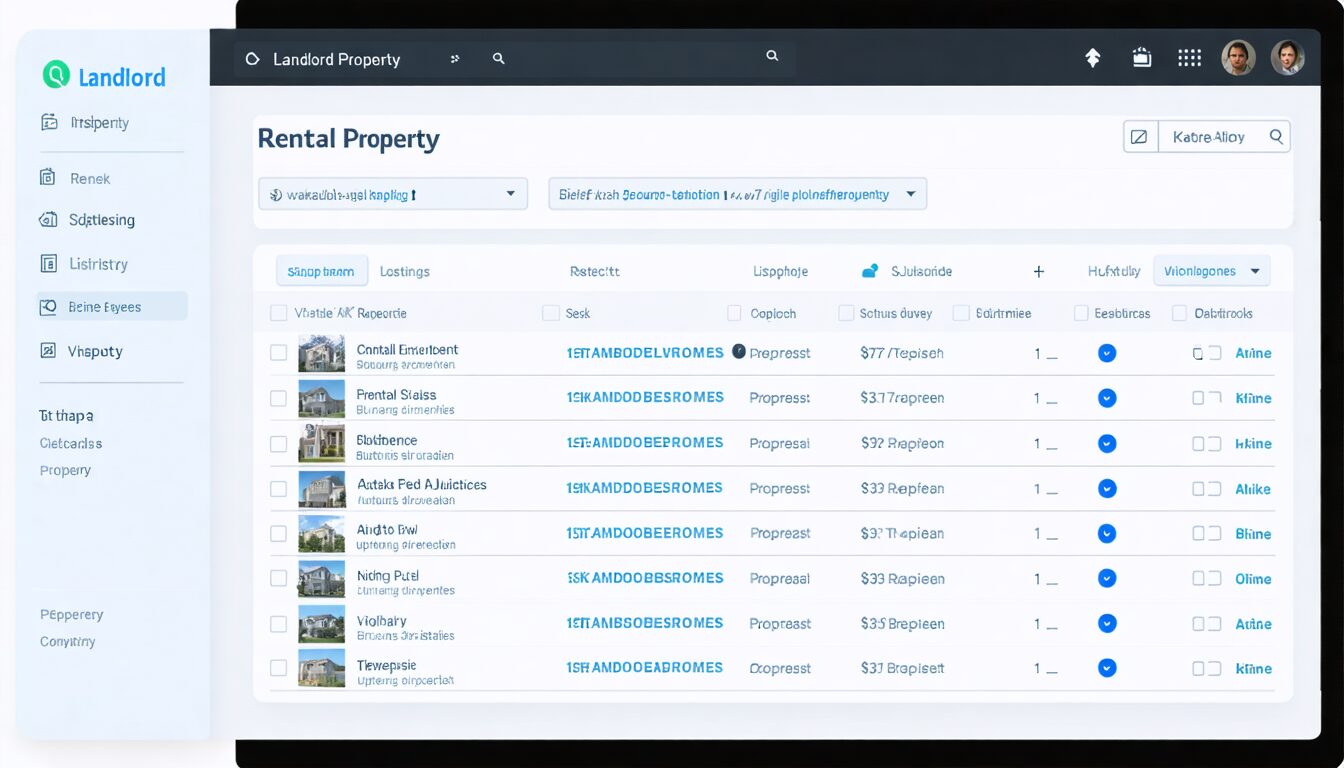The height and width of the screenshot is (768, 1344).
Task: Tick the Eeabtircas column header checkbox
Action: point(1081,313)
